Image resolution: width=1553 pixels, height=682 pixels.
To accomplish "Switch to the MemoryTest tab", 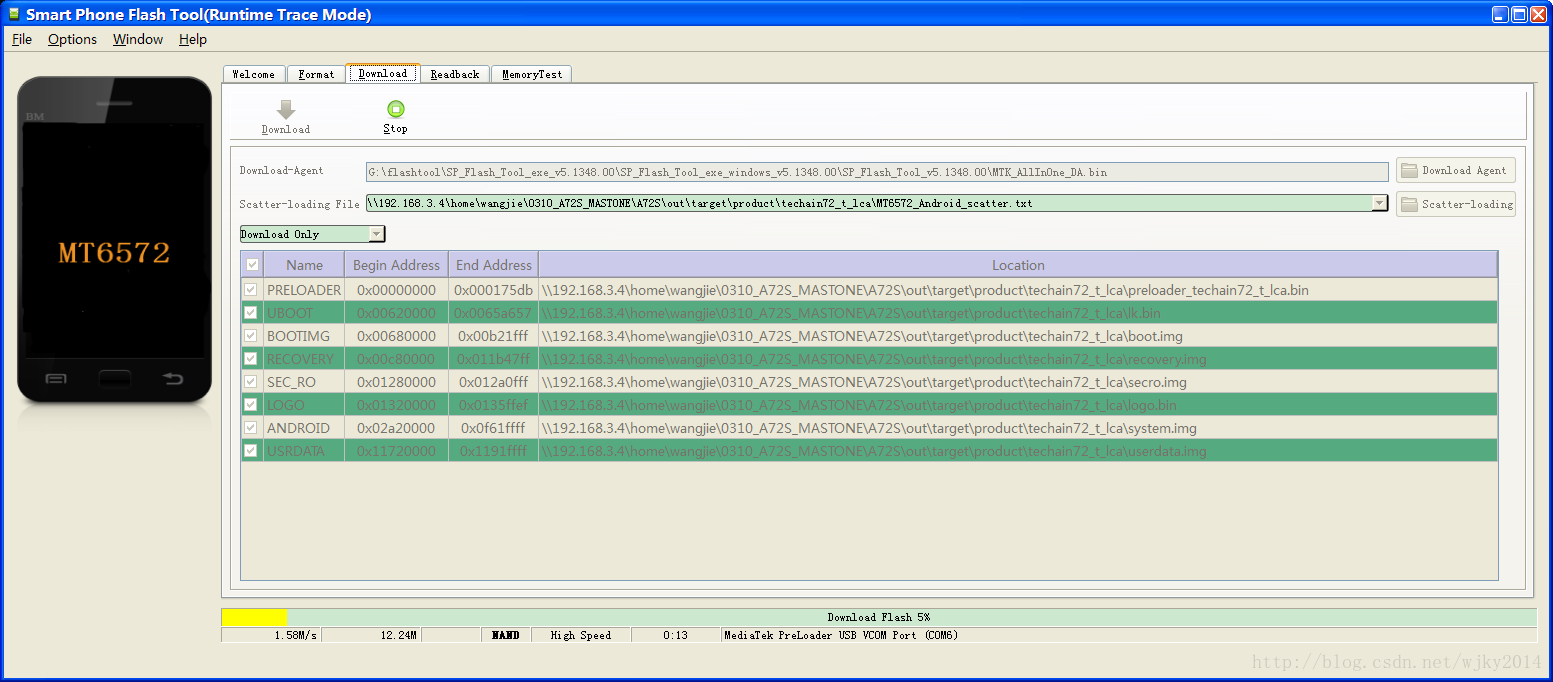I will 532,74.
